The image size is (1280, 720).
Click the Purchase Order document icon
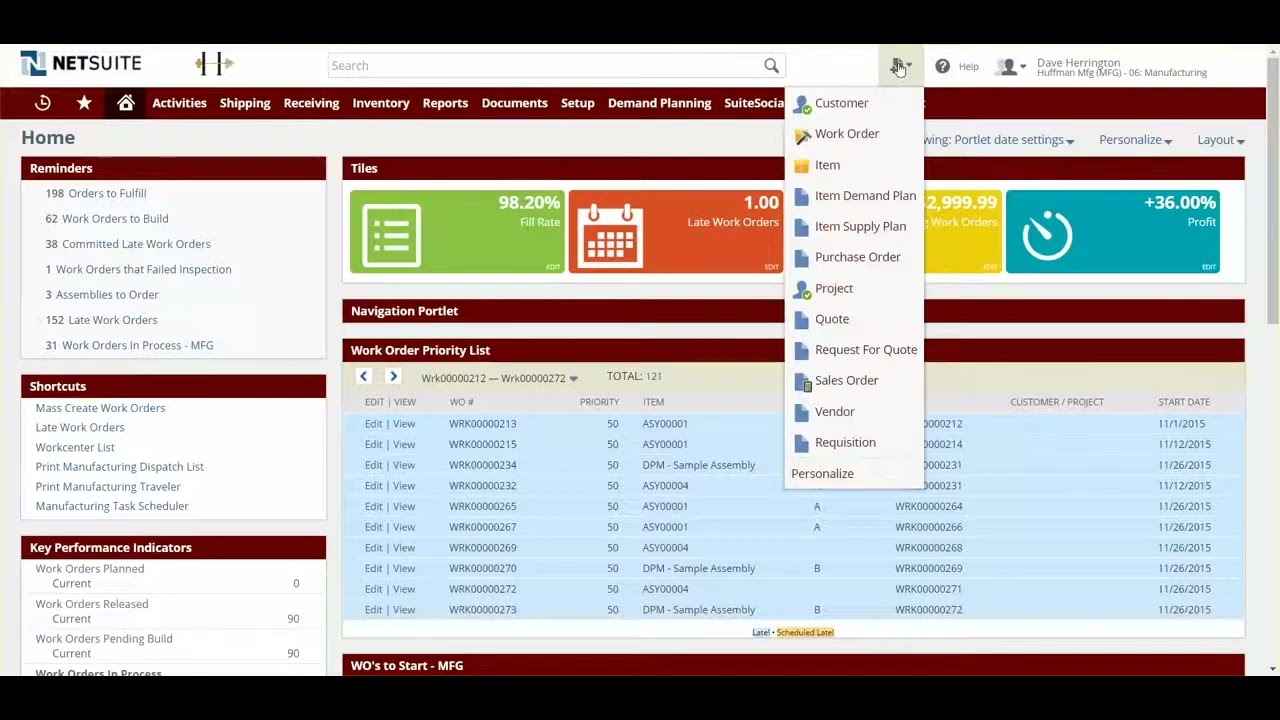tap(801, 258)
